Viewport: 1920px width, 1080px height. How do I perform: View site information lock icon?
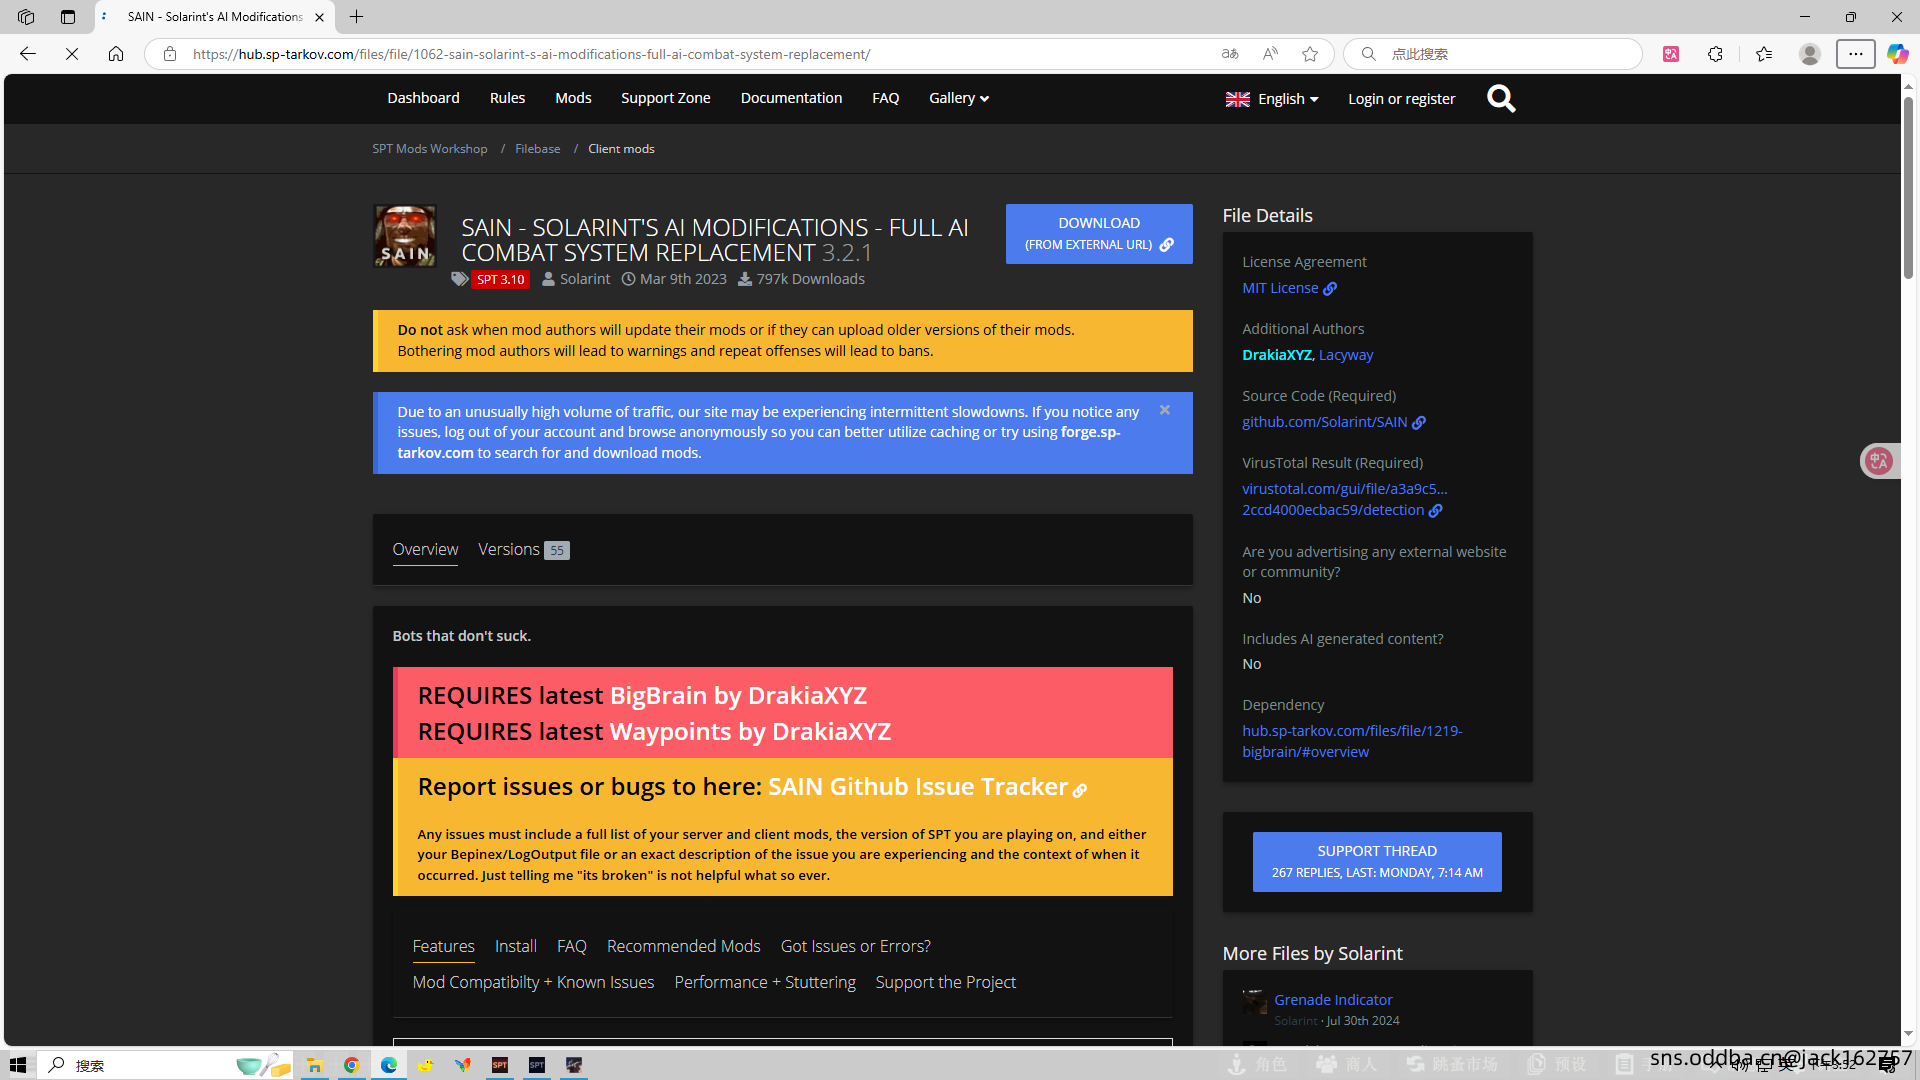click(170, 54)
